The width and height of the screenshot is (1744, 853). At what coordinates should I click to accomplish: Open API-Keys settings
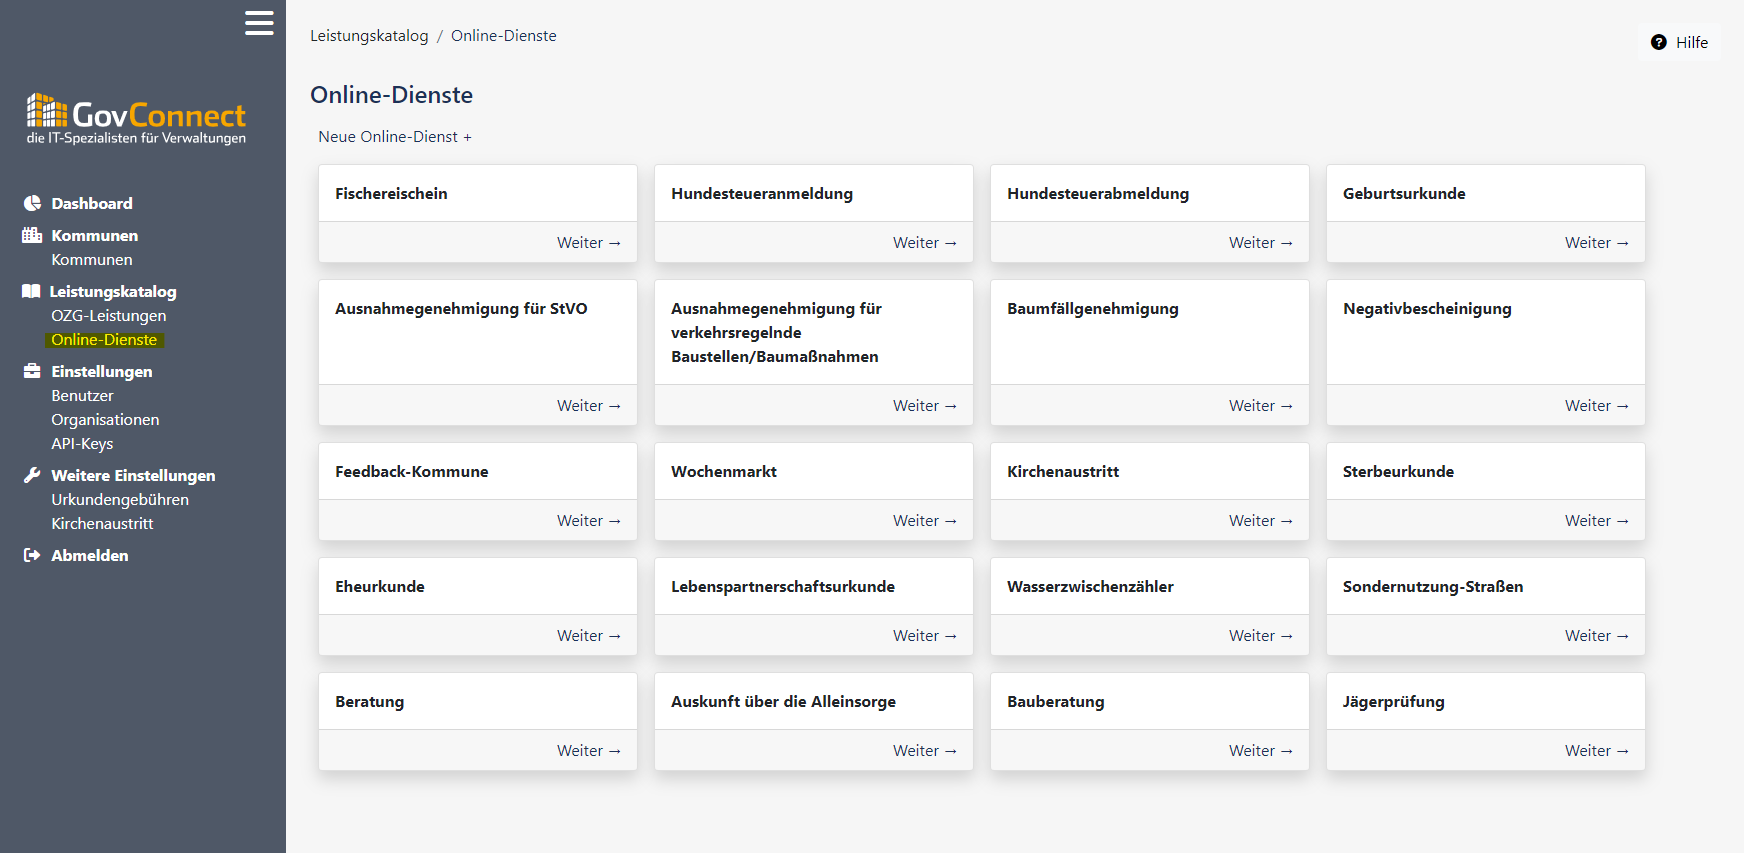point(82,443)
